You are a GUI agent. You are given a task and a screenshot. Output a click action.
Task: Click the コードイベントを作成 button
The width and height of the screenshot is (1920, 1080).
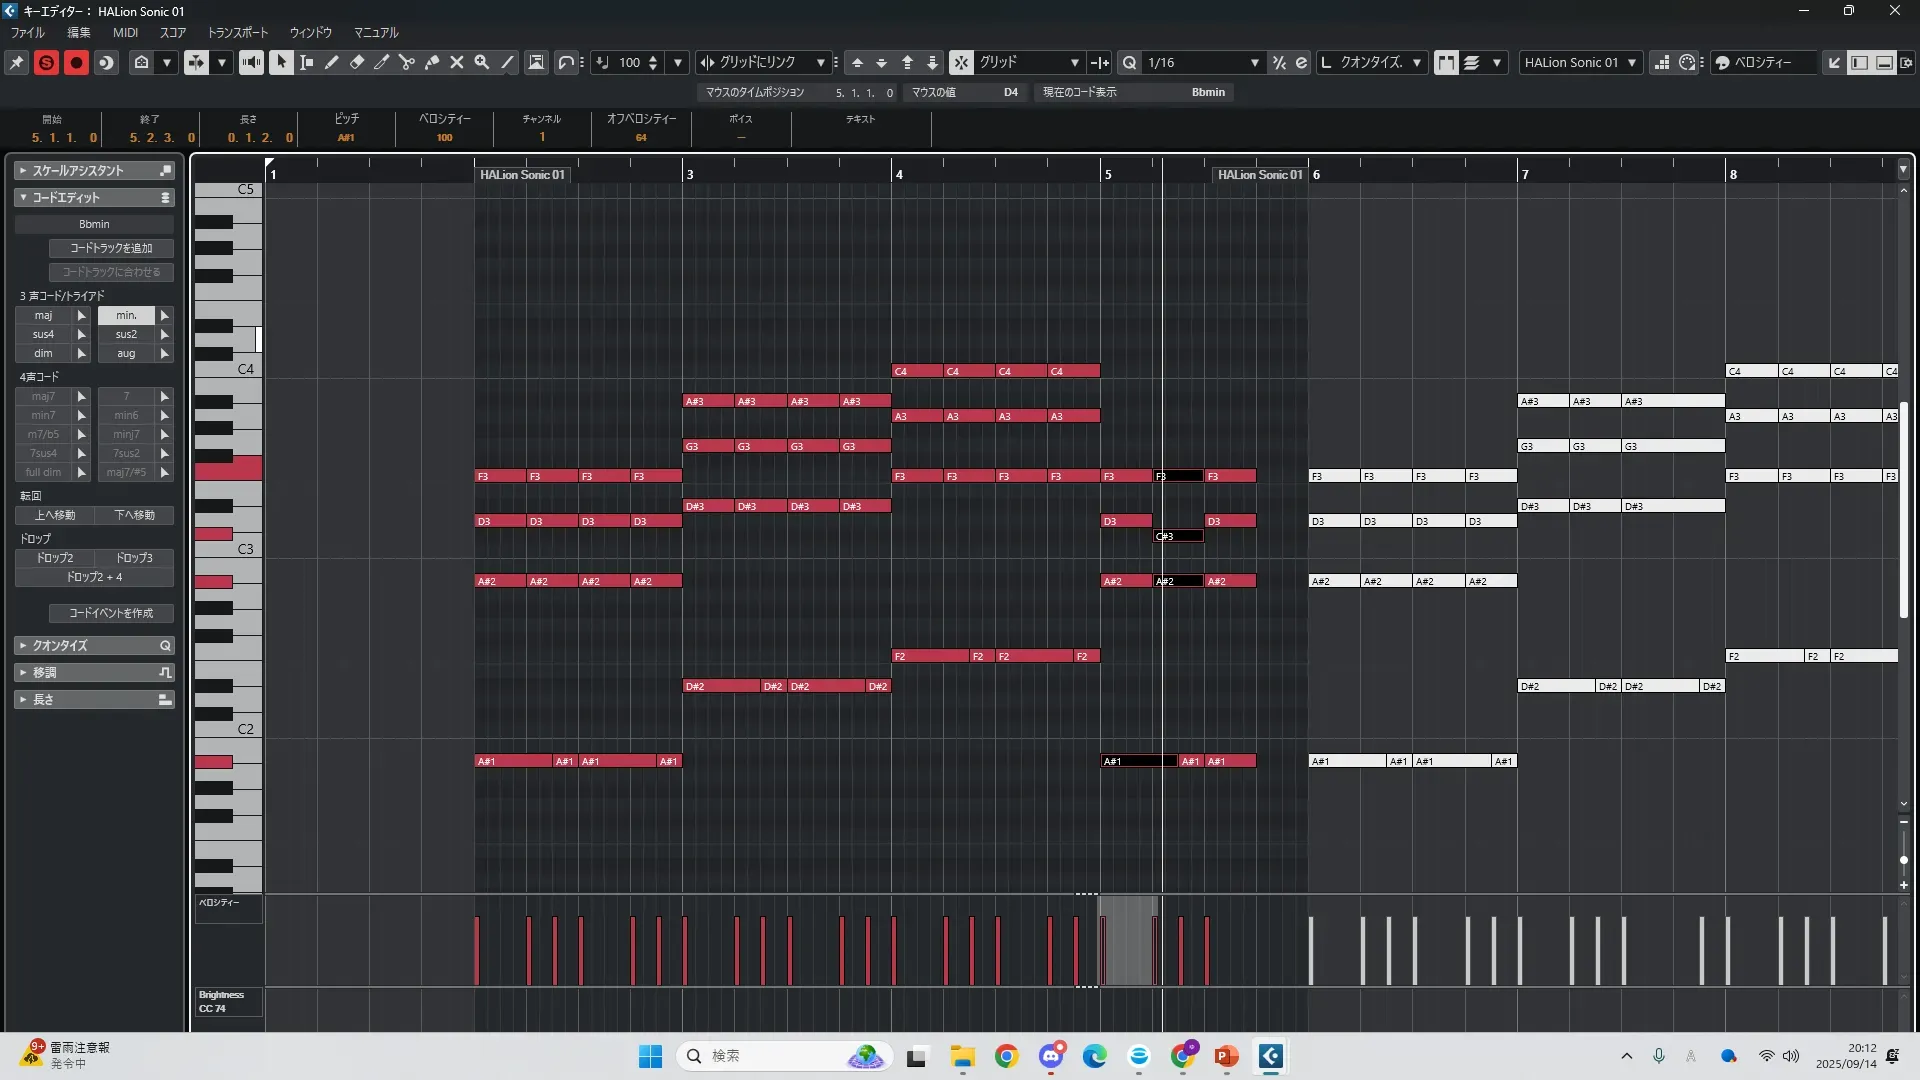(111, 613)
